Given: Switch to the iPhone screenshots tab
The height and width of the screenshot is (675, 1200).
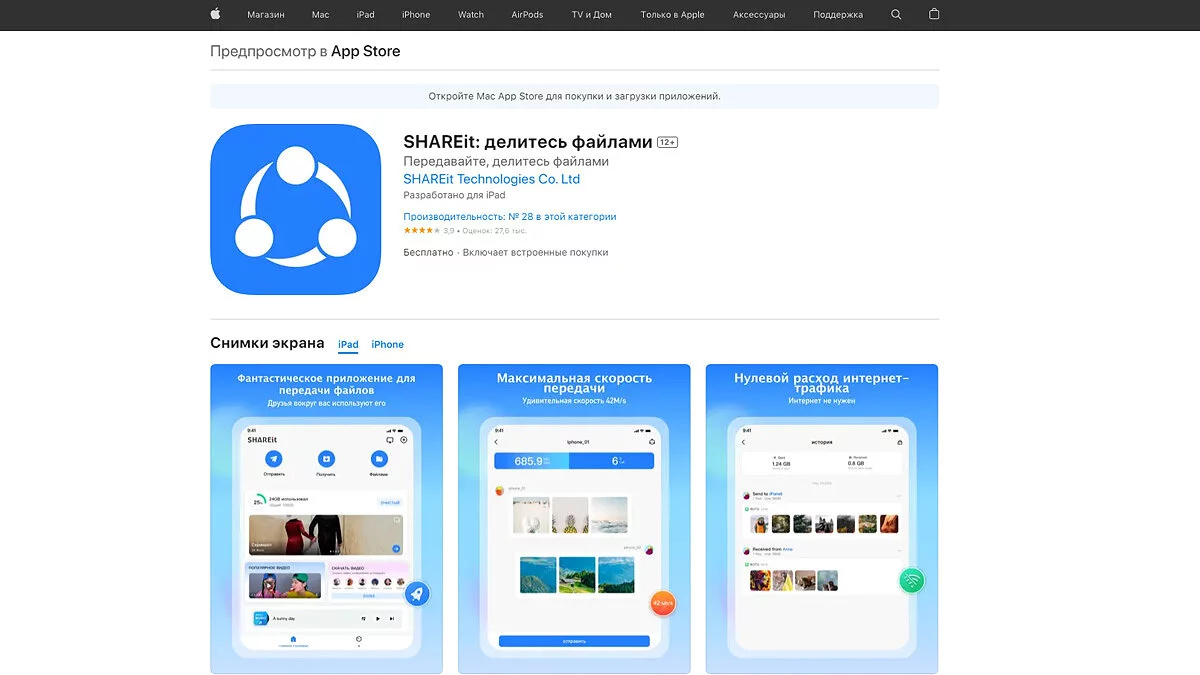Looking at the screenshot, I should [387, 345].
